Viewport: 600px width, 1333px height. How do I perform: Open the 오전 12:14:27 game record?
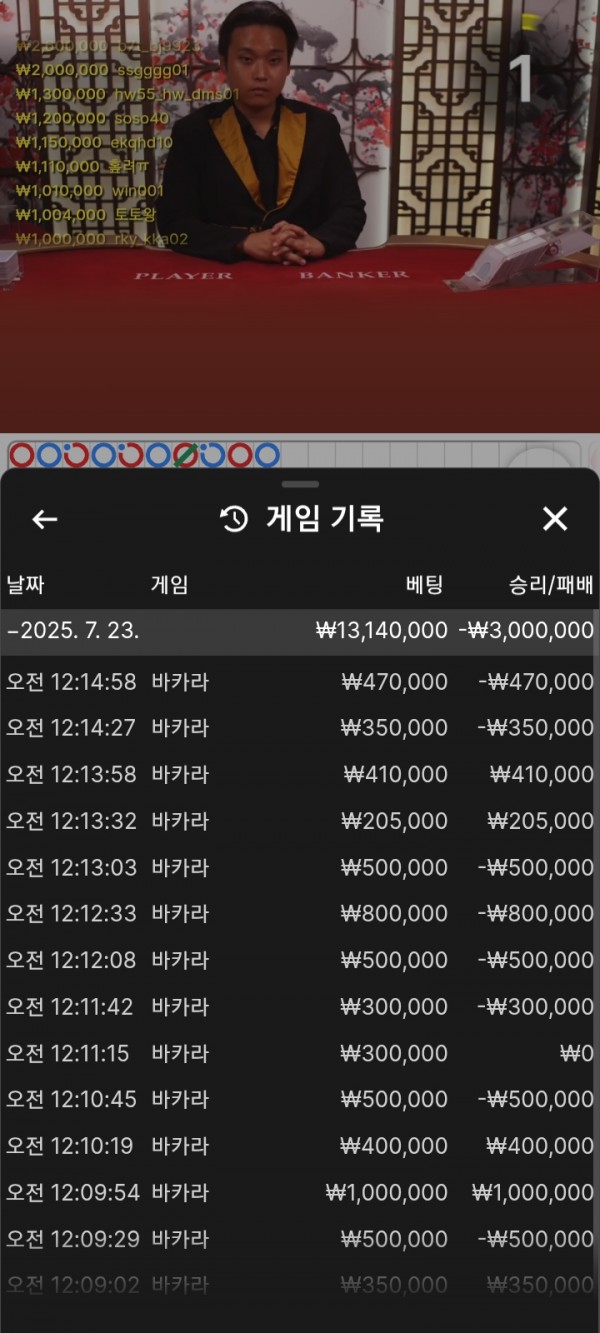tap(300, 728)
